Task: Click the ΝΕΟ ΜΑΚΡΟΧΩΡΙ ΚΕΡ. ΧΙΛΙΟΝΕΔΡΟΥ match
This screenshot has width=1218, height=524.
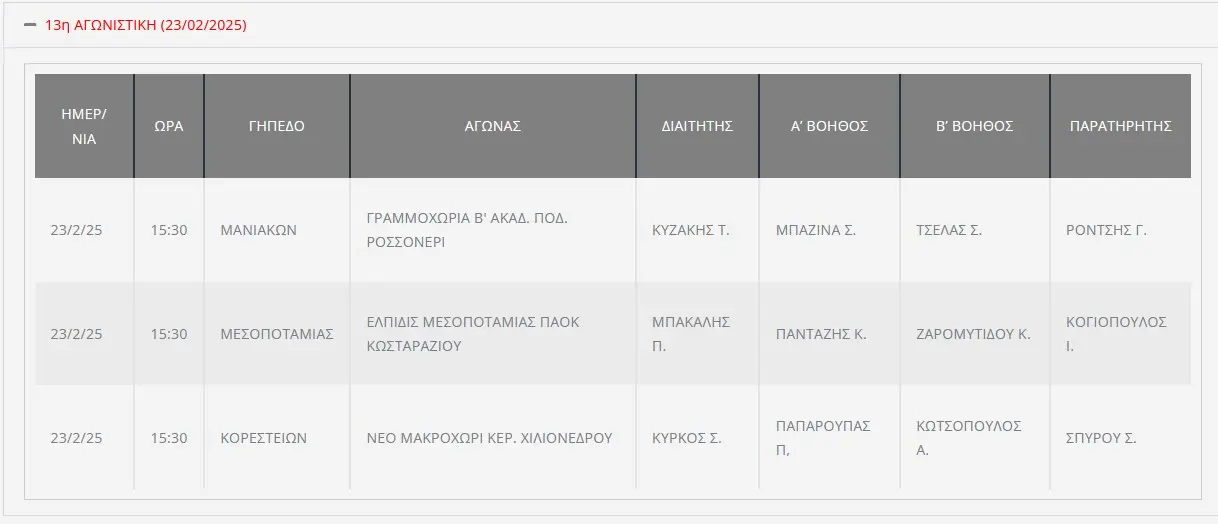Action: pos(490,438)
